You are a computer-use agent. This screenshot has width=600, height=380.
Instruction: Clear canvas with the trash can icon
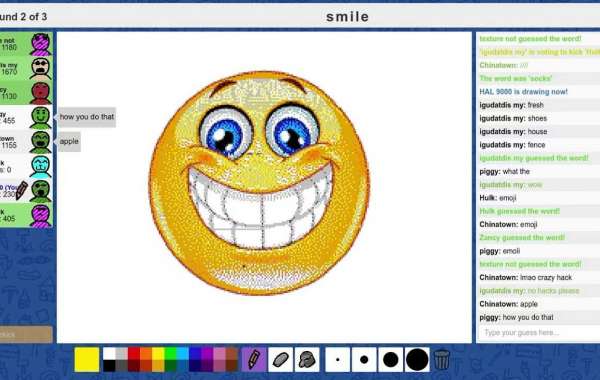coord(442,359)
